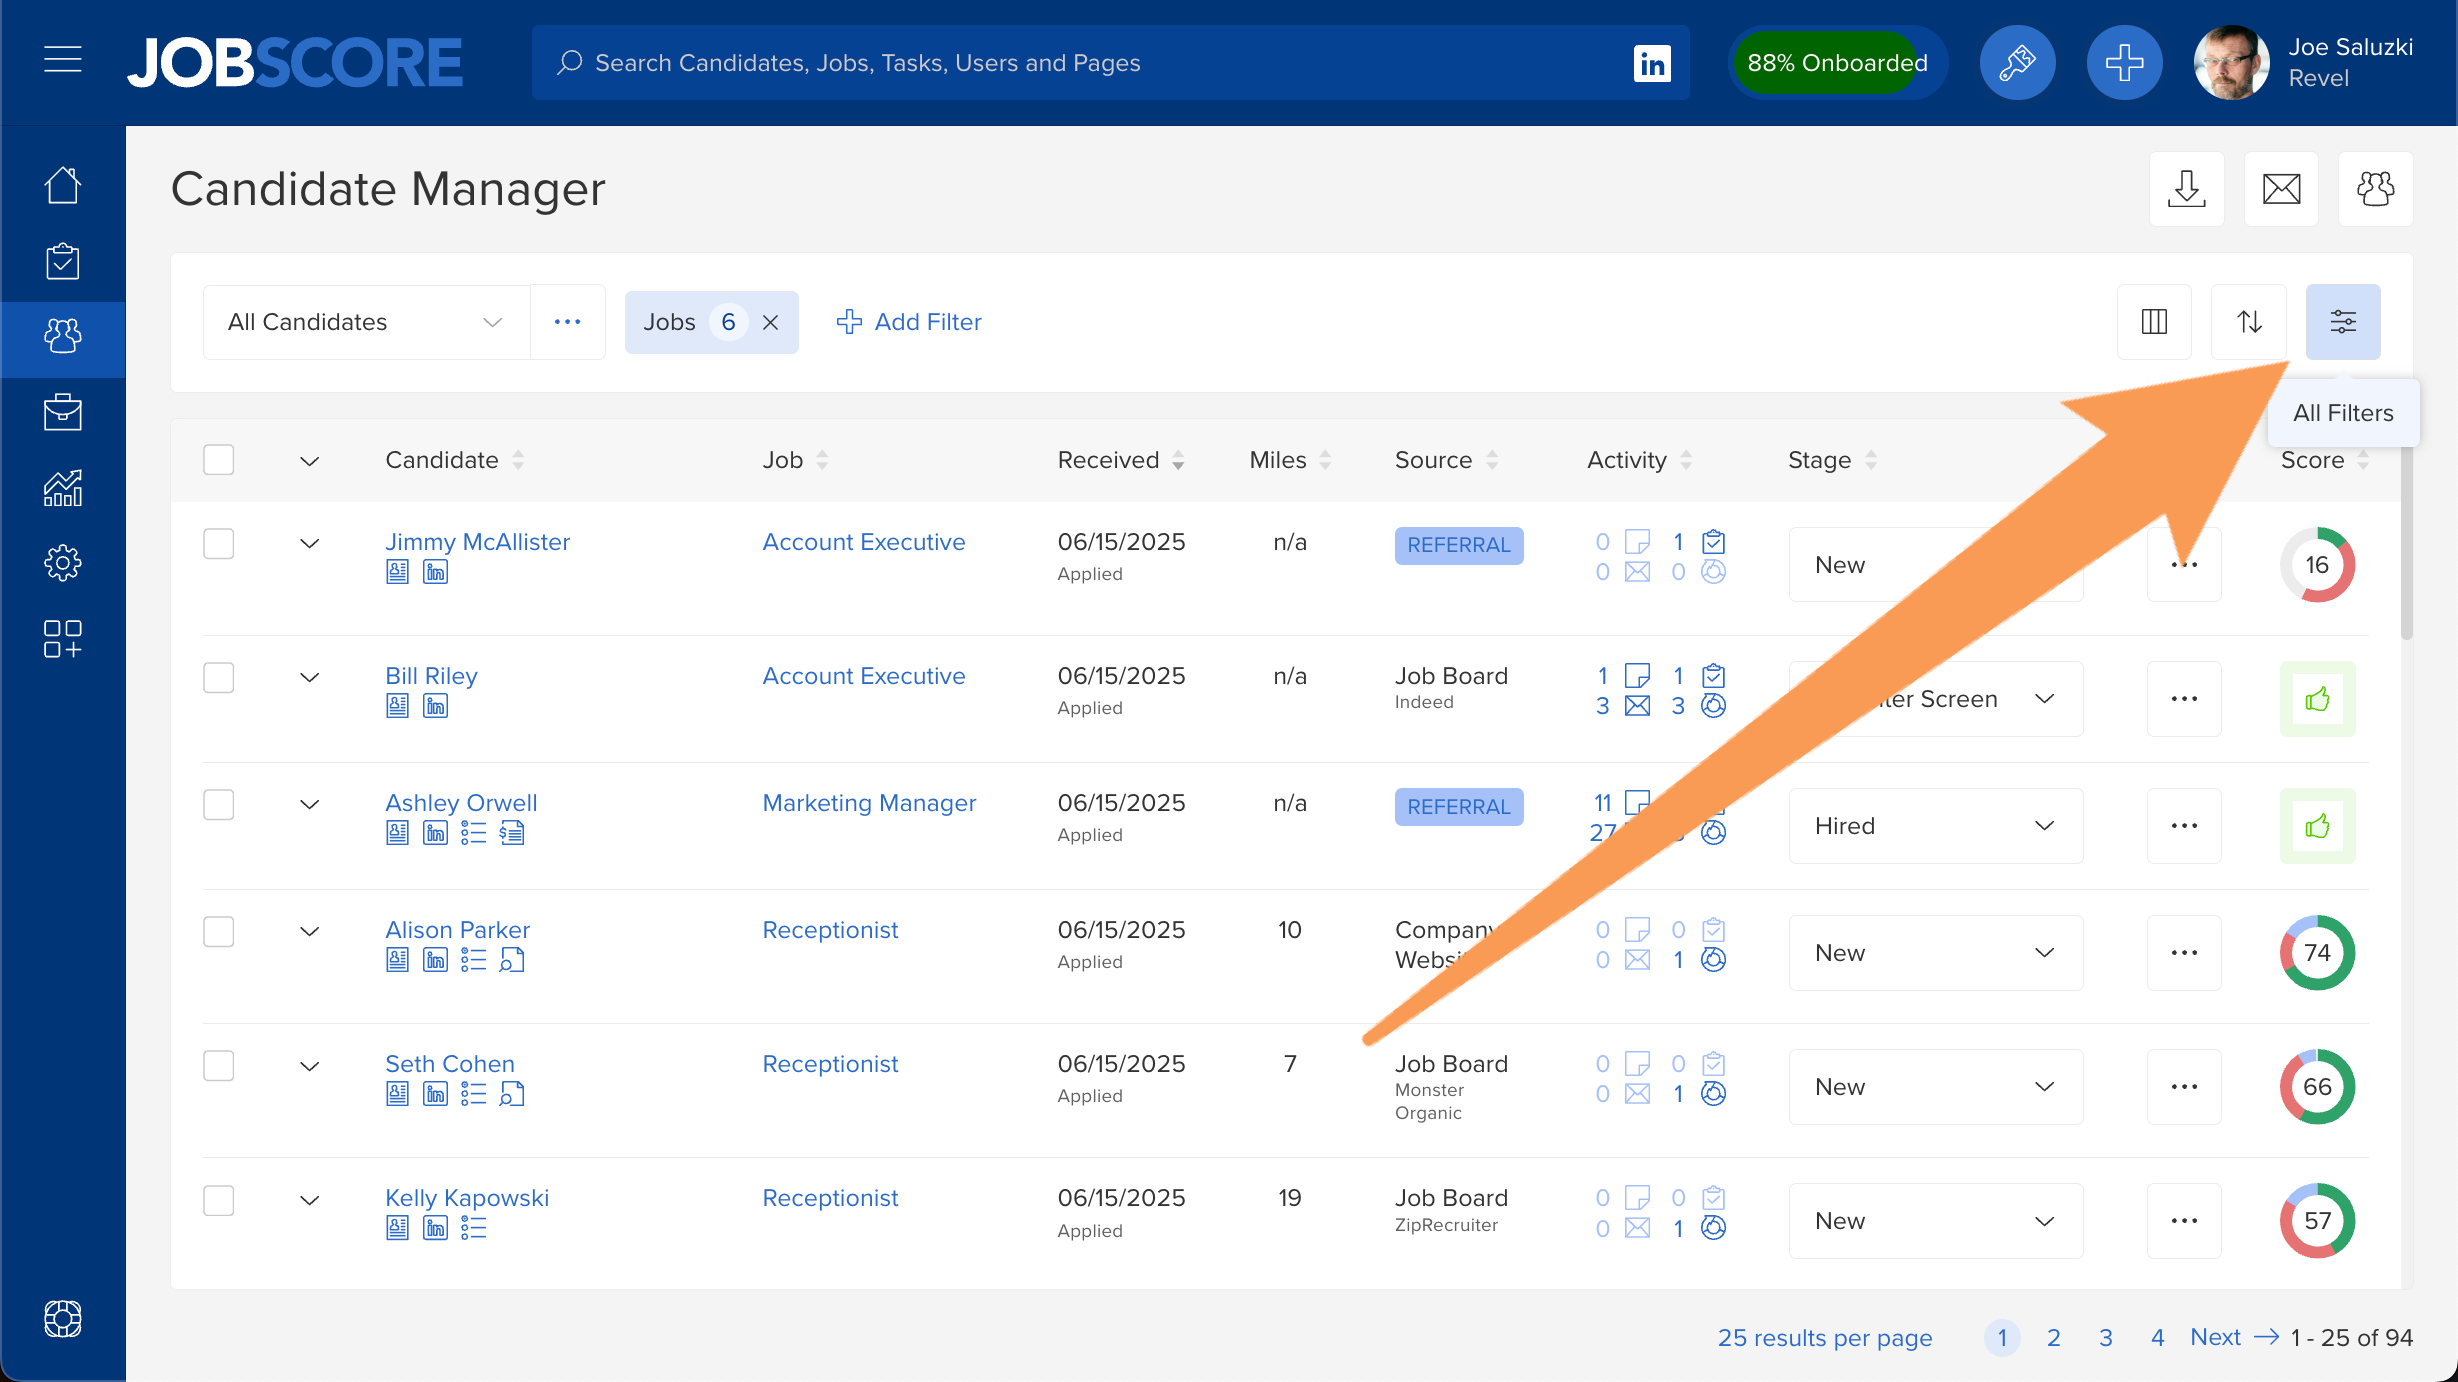Open Alison Parker's New stage dropdown

point(1935,953)
